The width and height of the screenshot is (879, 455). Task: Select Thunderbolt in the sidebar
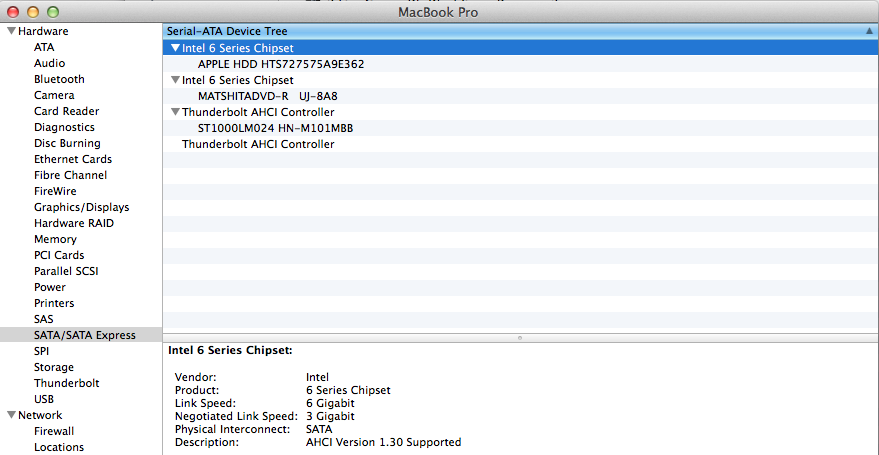(x=66, y=383)
